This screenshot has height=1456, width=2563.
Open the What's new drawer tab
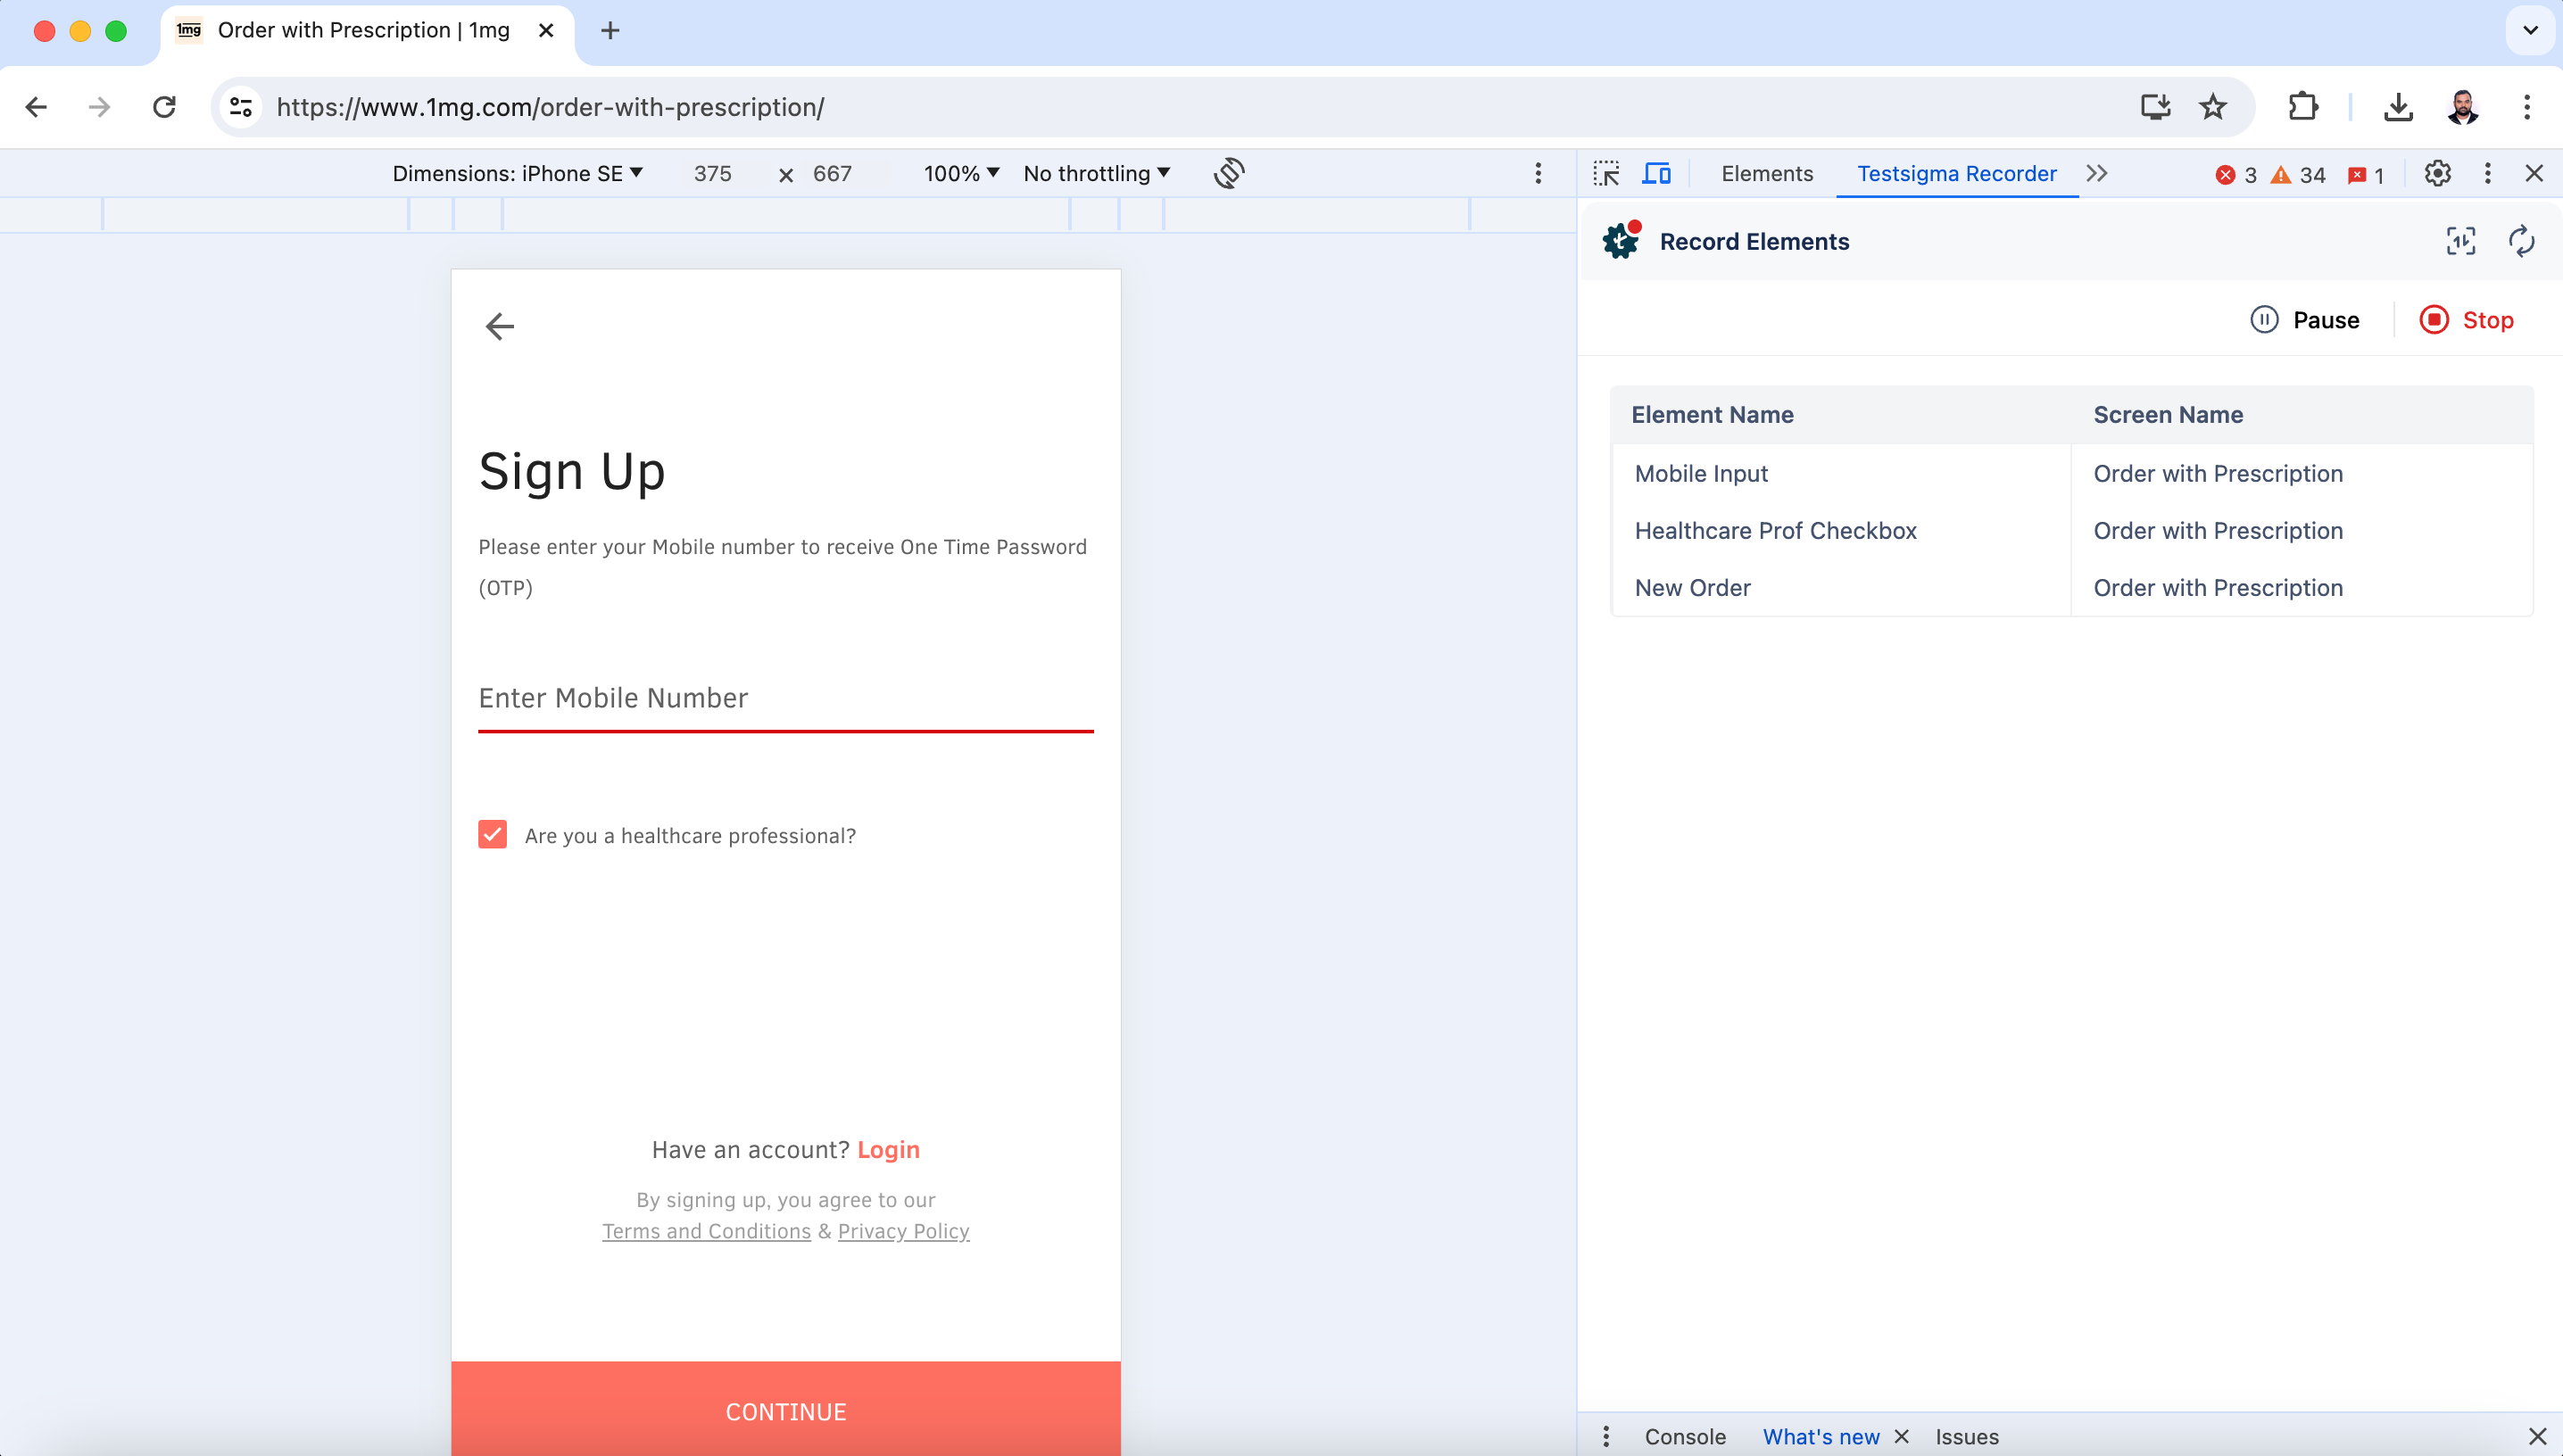pos(1821,1436)
